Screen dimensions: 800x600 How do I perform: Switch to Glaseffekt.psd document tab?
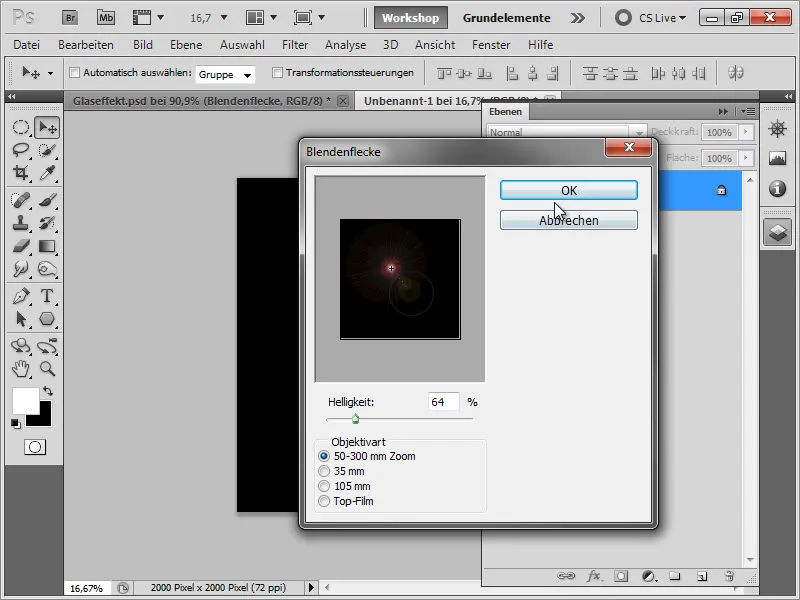pos(202,101)
